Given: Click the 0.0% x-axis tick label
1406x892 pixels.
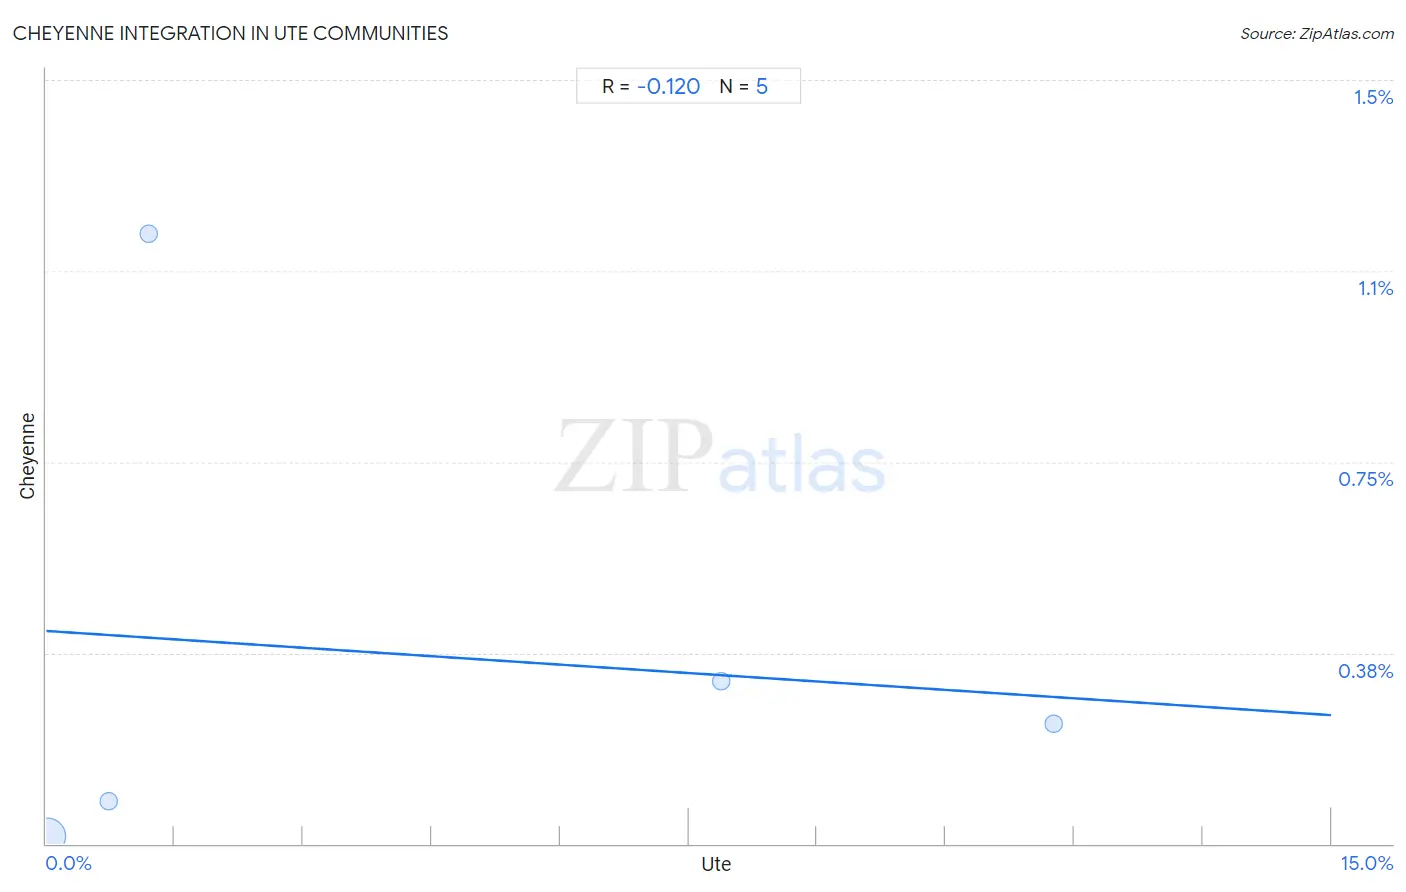Looking at the screenshot, I should (69, 863).
